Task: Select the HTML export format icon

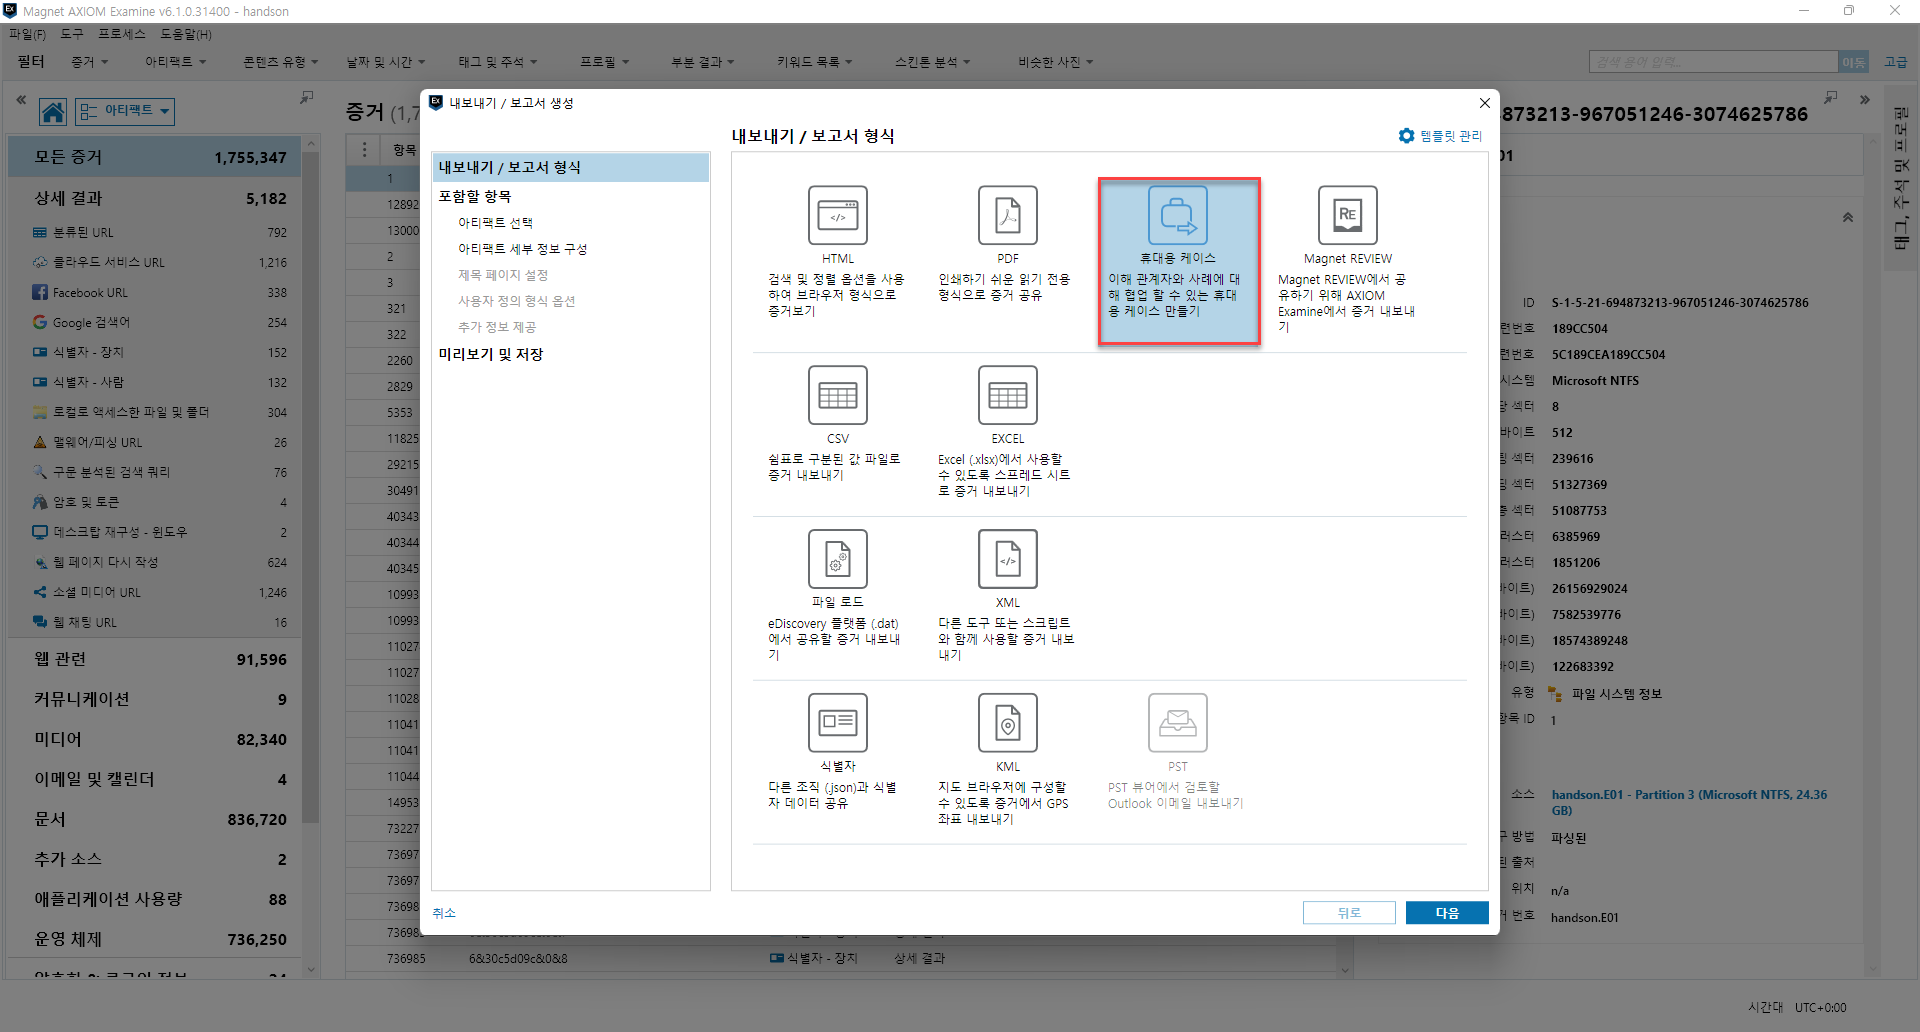Action: click(x=837, y=215)
